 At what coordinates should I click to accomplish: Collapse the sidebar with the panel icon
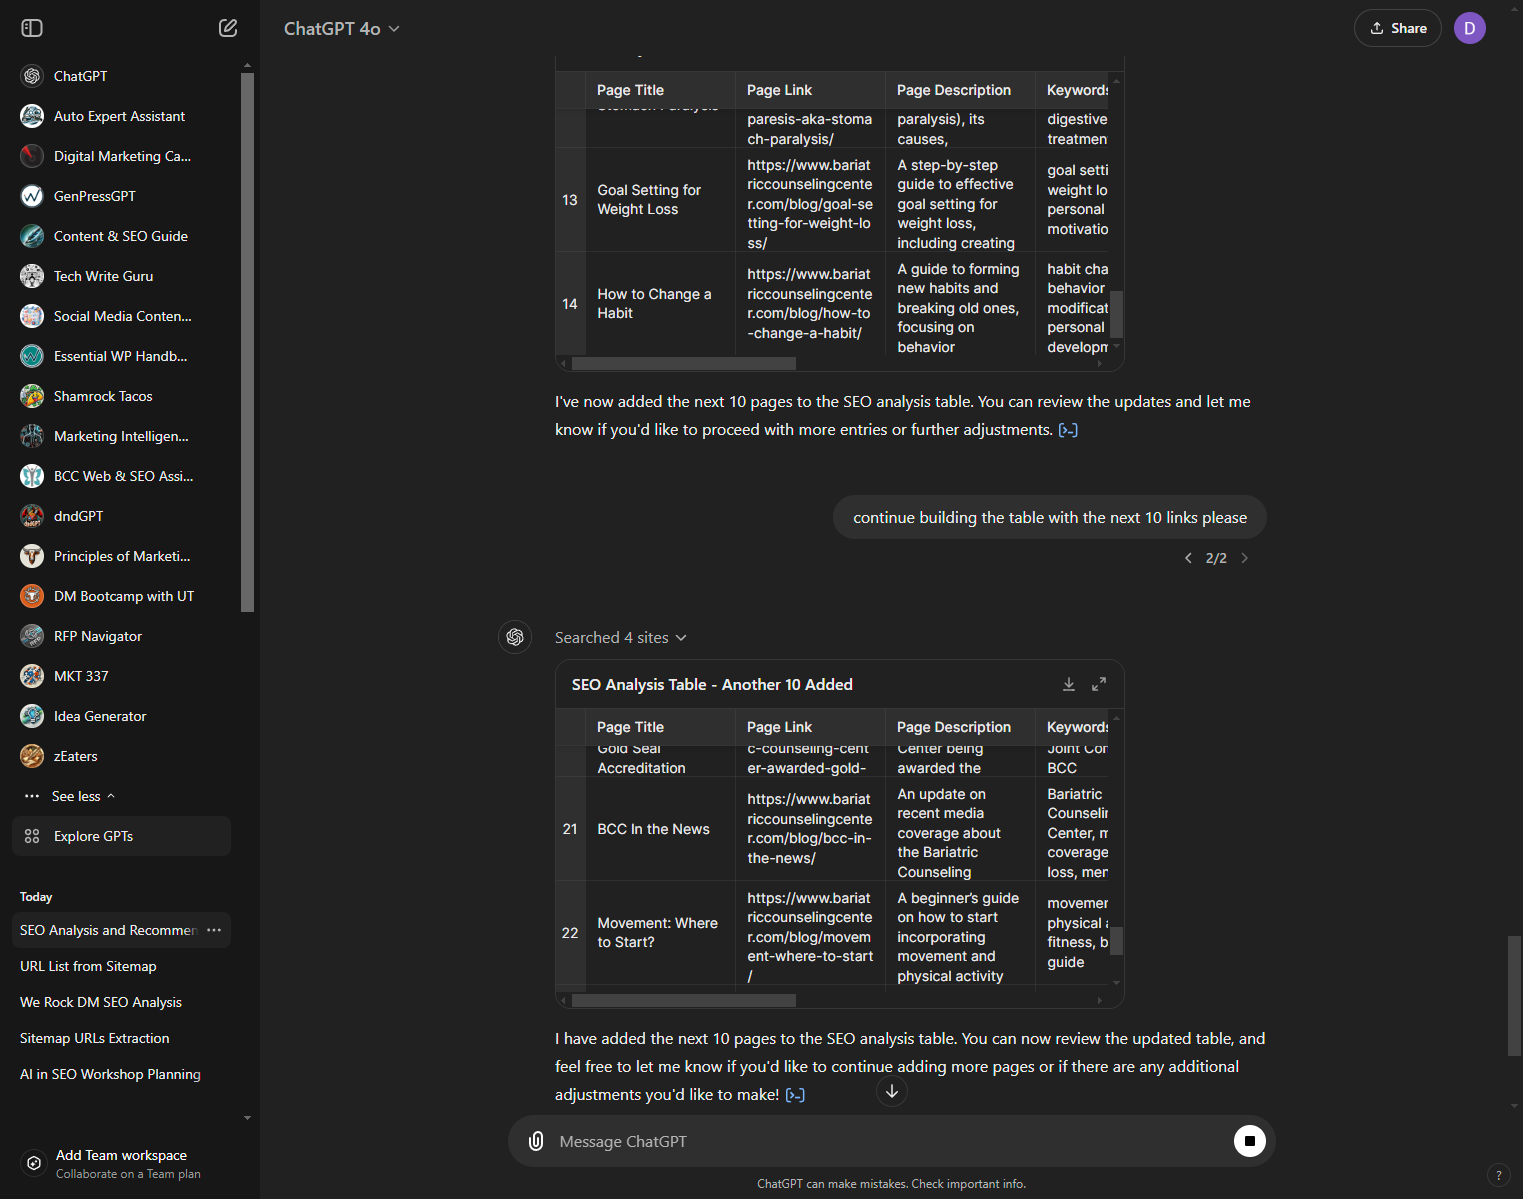click(32, 28)
